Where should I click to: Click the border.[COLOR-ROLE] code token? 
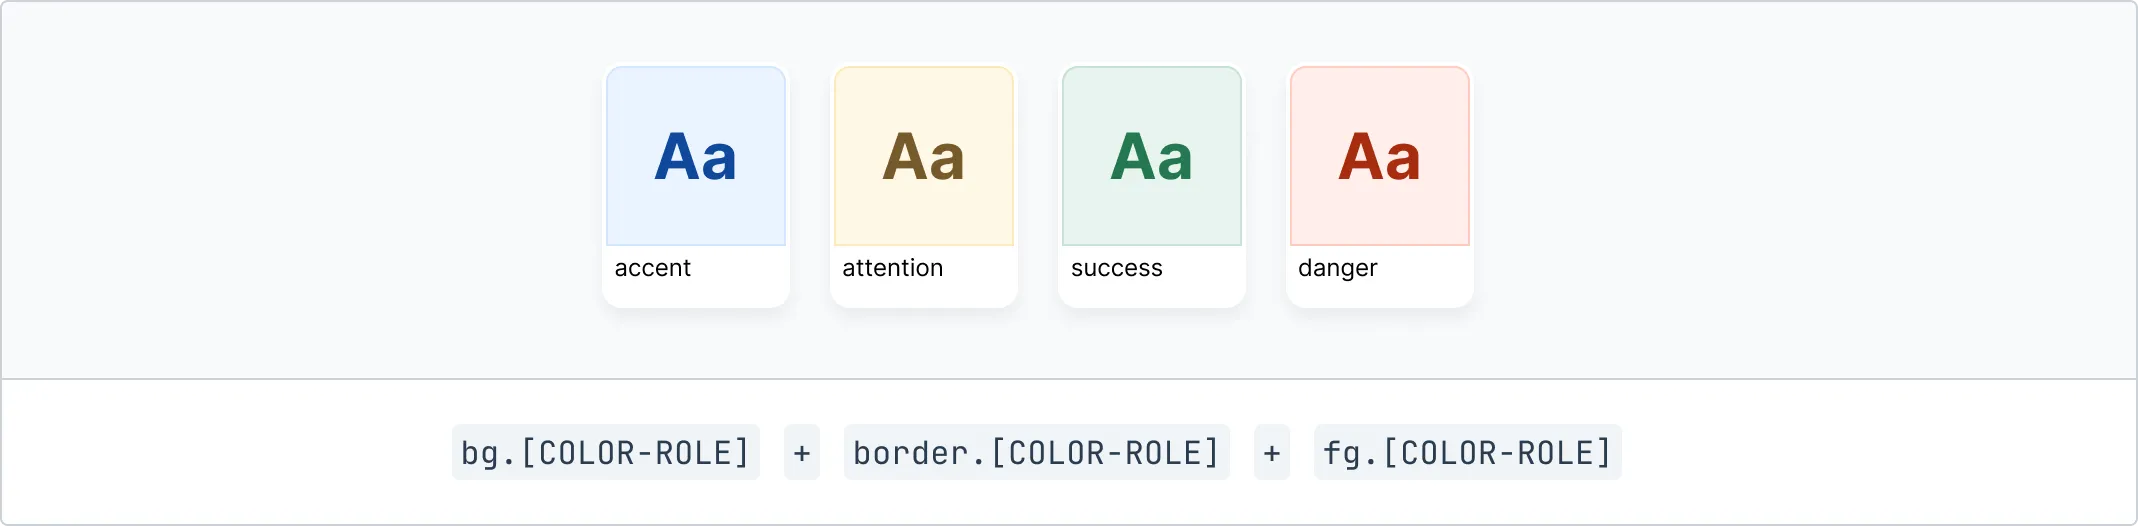[x=1037, y=453]
